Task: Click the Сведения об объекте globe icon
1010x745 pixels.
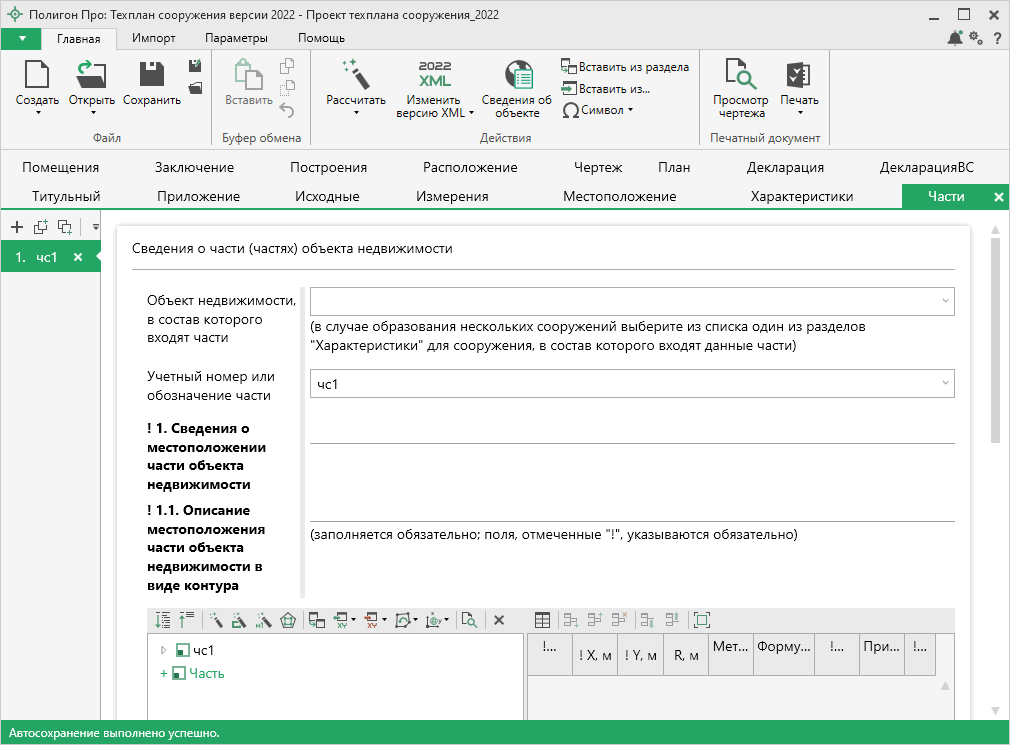Action: (517, 75)
